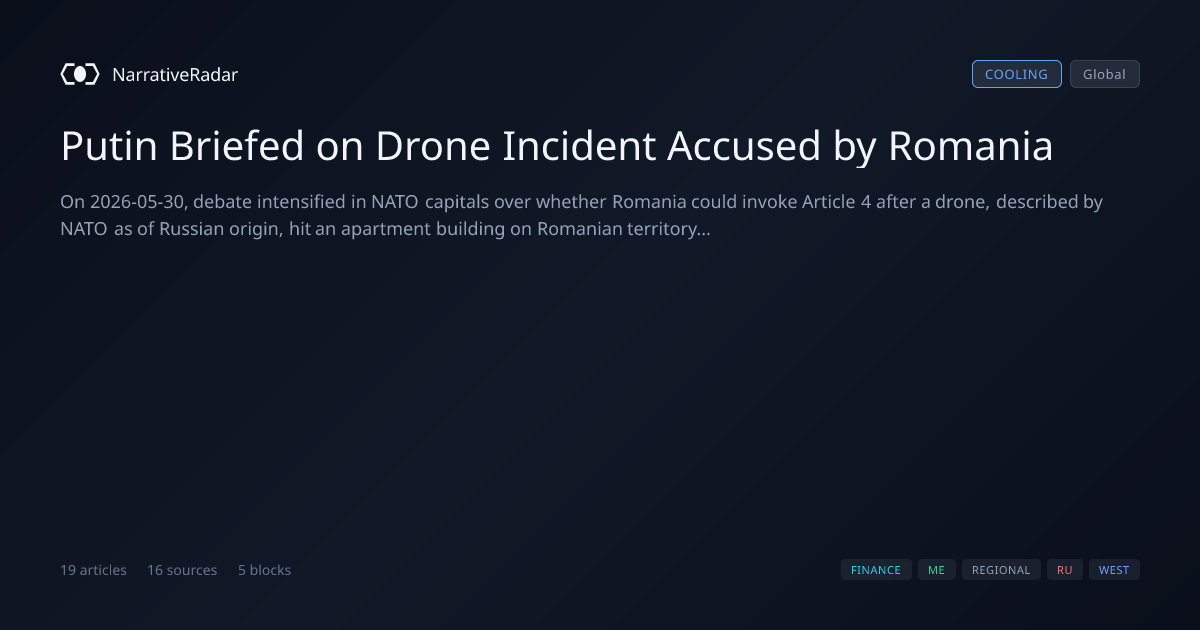Click the Global scope badge

click(1104, 74)
